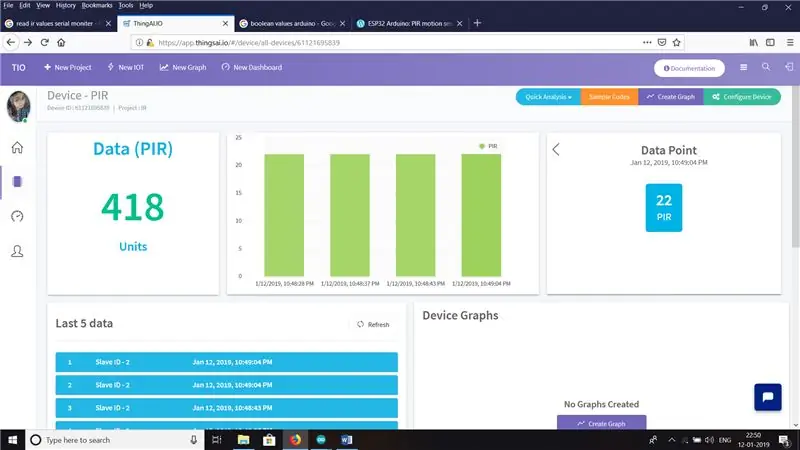800x450 pixels.
Task: Open the Windows Start menu
Action: [x=12, y=440]
